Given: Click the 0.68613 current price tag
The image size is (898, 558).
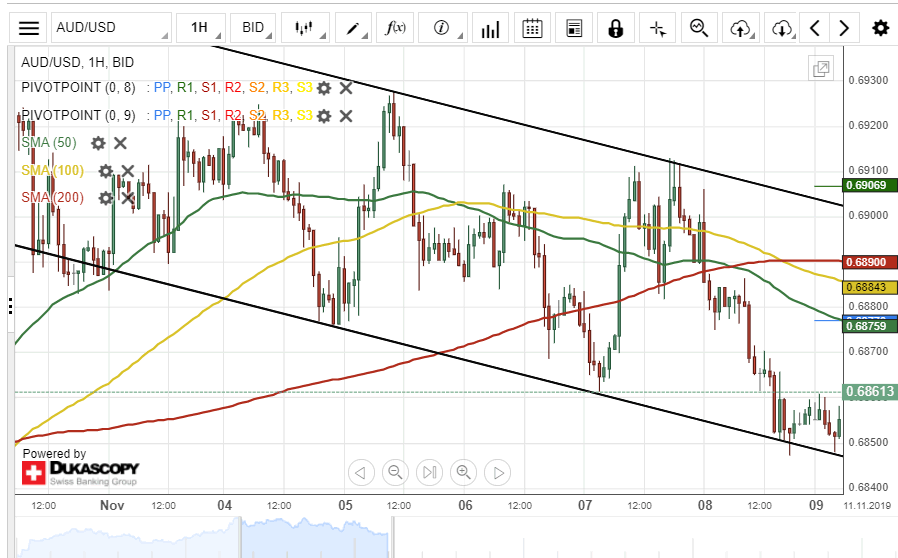Looking at the screenshot, I should (x=870, y=391).
